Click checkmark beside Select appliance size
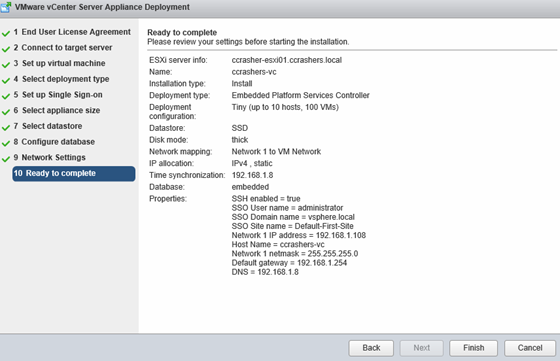Screen dimensions: 560x361 [x=6, y=112]
